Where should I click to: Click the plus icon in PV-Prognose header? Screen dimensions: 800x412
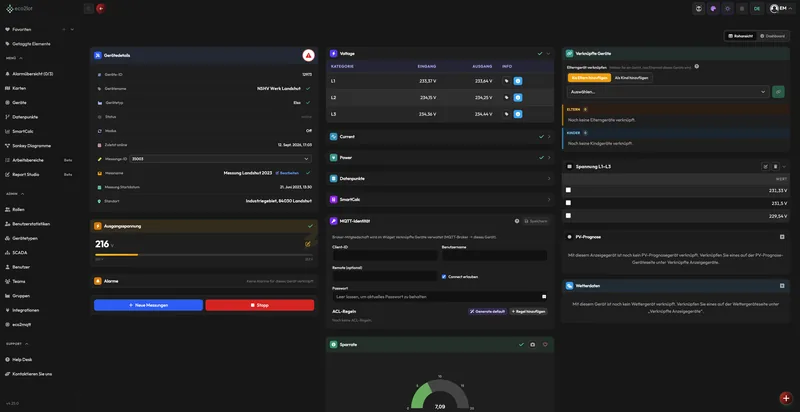[782, 237]
